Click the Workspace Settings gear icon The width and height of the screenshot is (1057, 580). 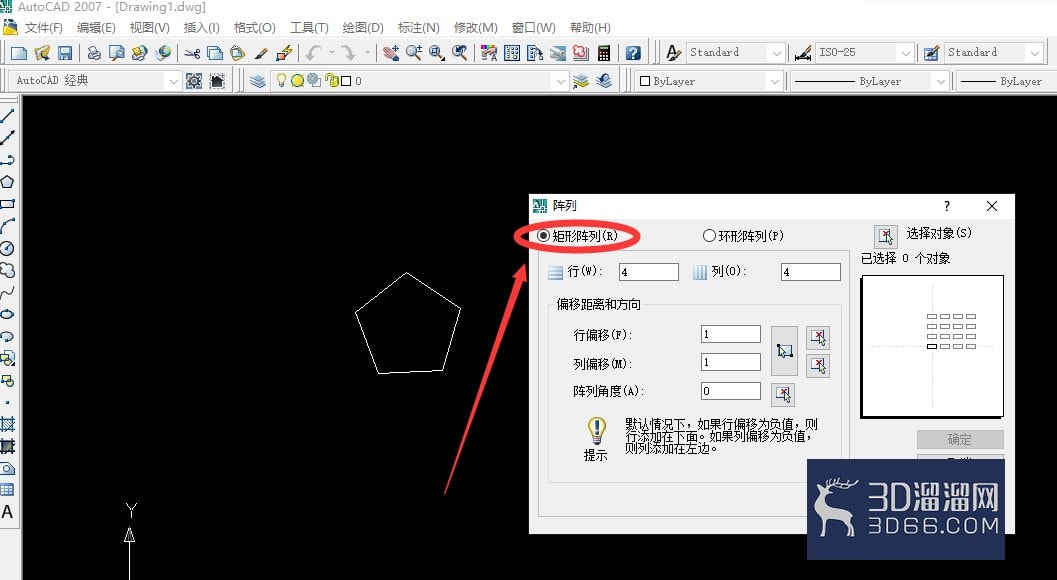tap(194, 81)
